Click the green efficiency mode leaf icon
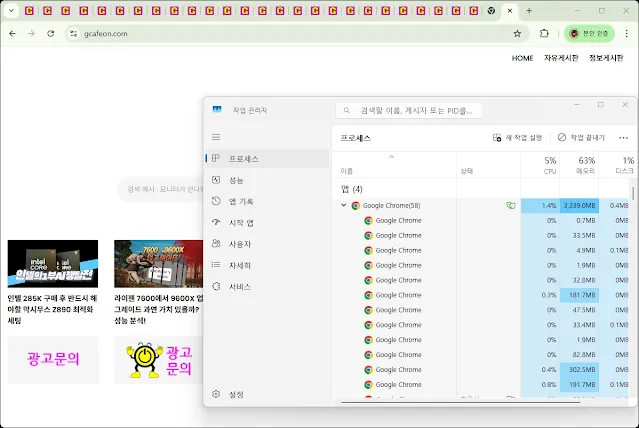Viewport: 639px width, 428px height. pyautogui.click(x=511, y=205)
